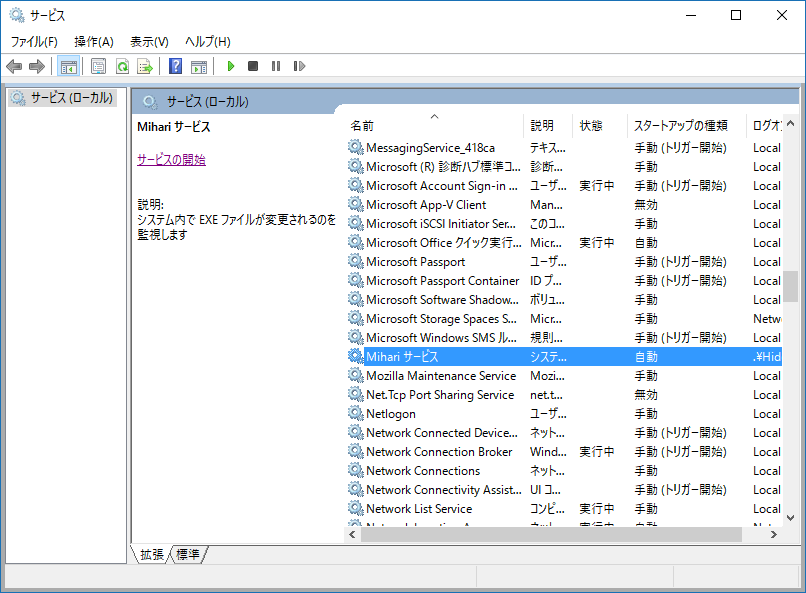This screenshot has height=593, width=806.
Task: Click gear icon of Mozilla Maintenance Service
Action: [x=356, y=375]
